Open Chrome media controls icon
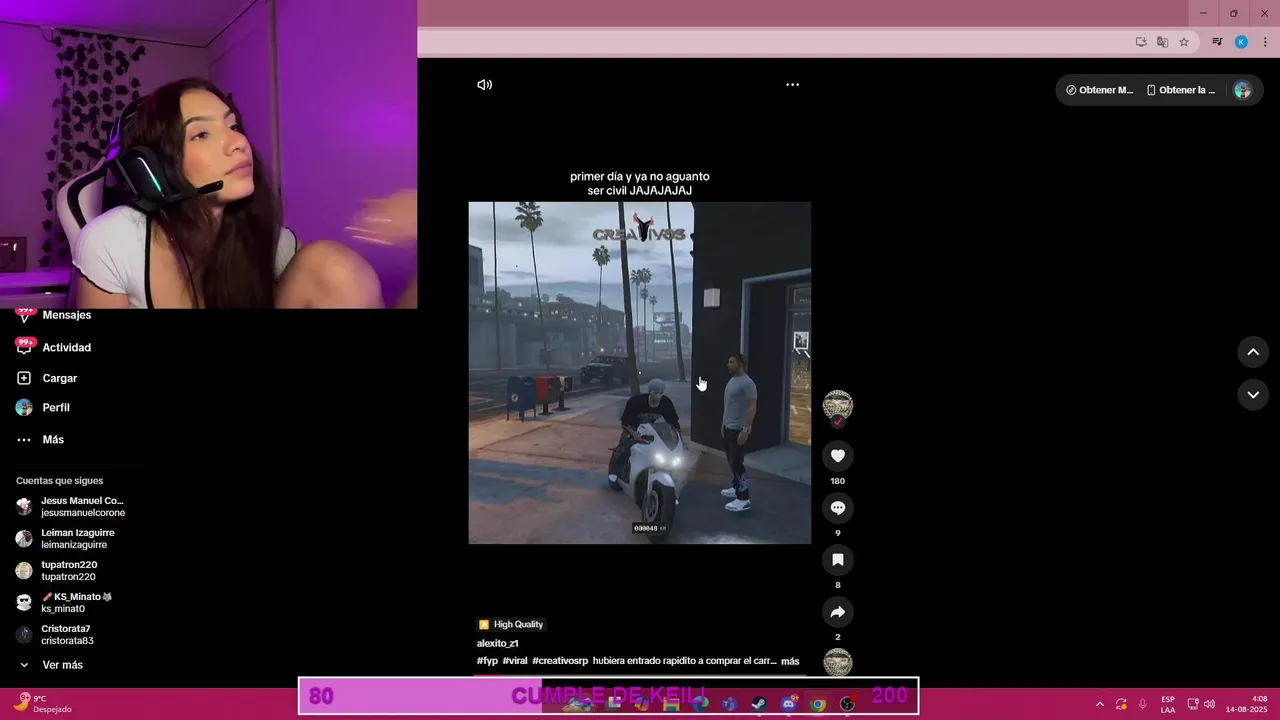 pyautogui.click(x=1217, y=42)
